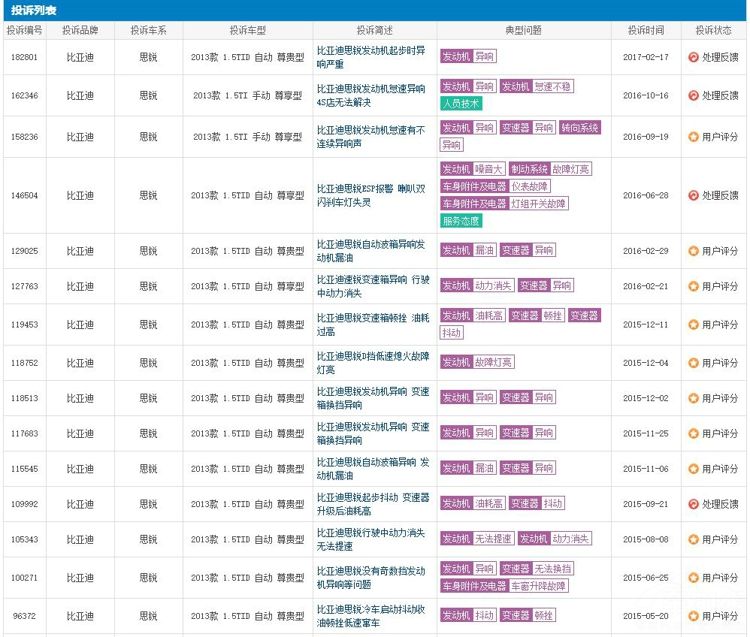Click the 转向系统 异响 tag in row 158236
This screenshot has width=750, height=637.
(x=580, y=128)
